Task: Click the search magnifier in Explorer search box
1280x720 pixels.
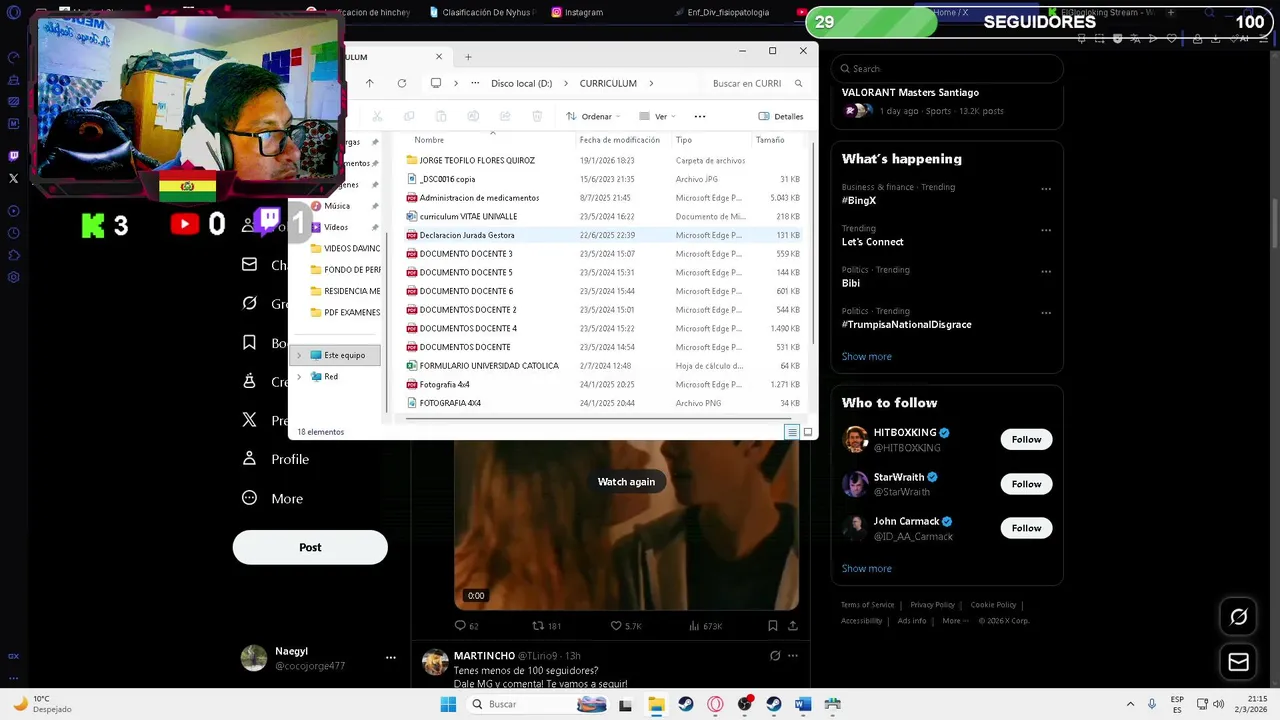Action: point(798,83)
